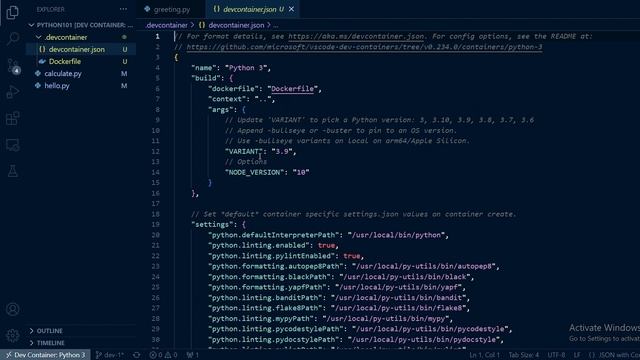Open the Accounts menu icon

point(13,309)
